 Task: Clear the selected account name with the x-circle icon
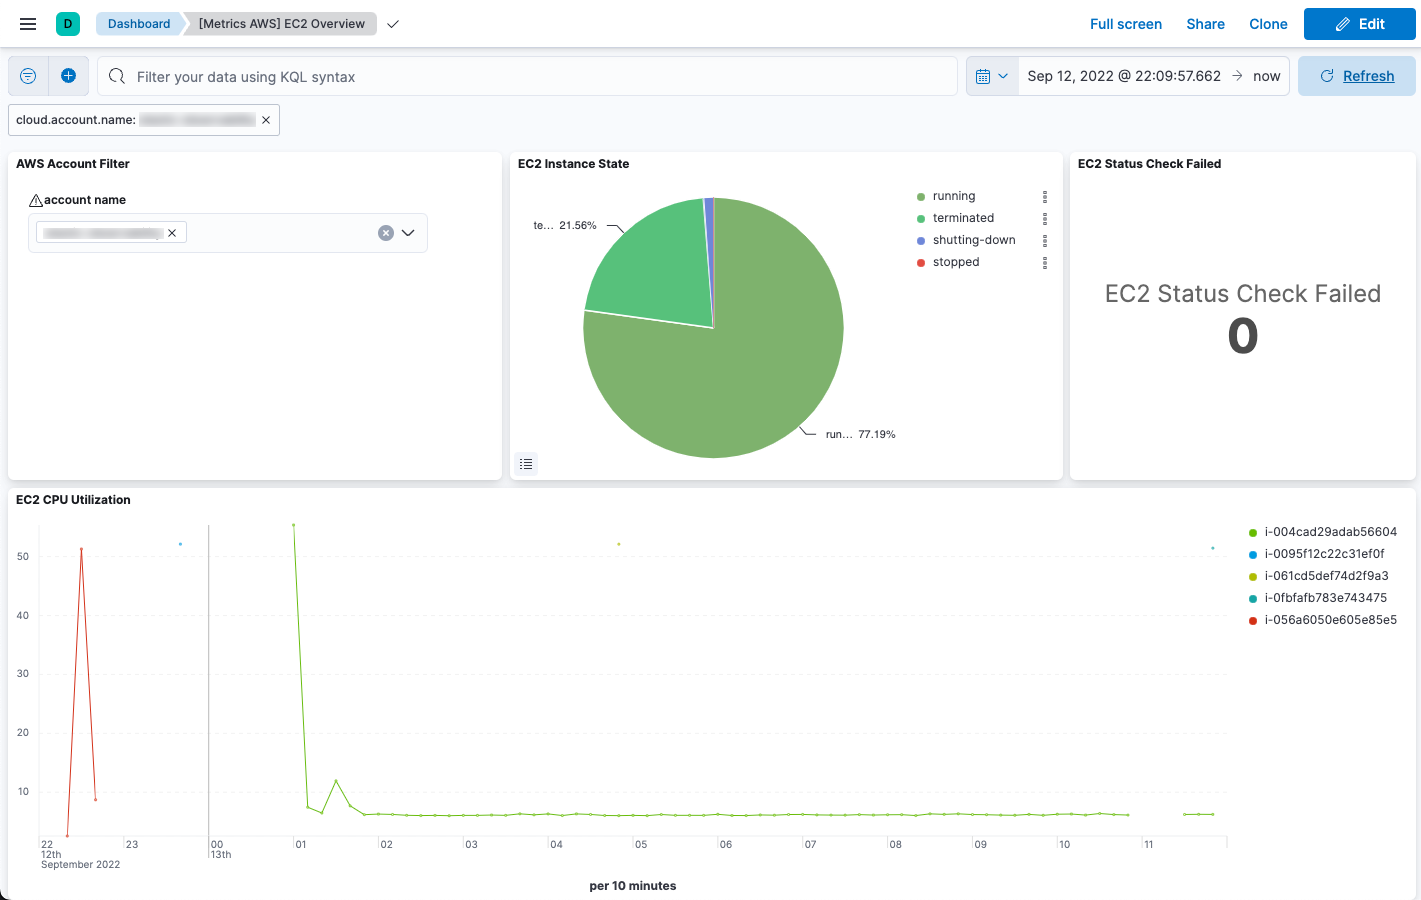coord(386,232)
